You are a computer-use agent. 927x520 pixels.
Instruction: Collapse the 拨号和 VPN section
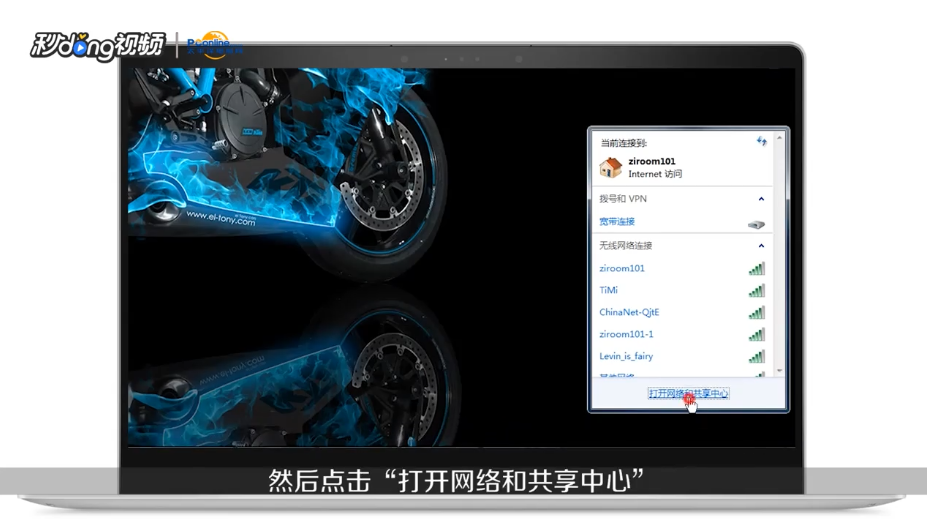point(761,199)
